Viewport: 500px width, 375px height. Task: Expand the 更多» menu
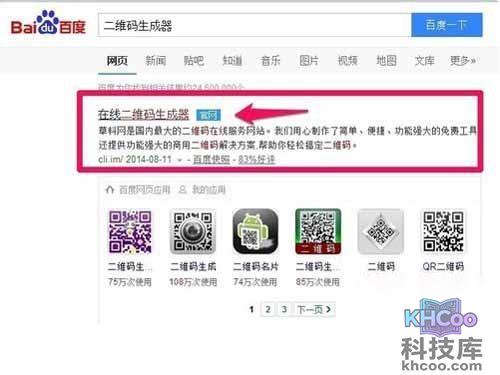[463, 61]
